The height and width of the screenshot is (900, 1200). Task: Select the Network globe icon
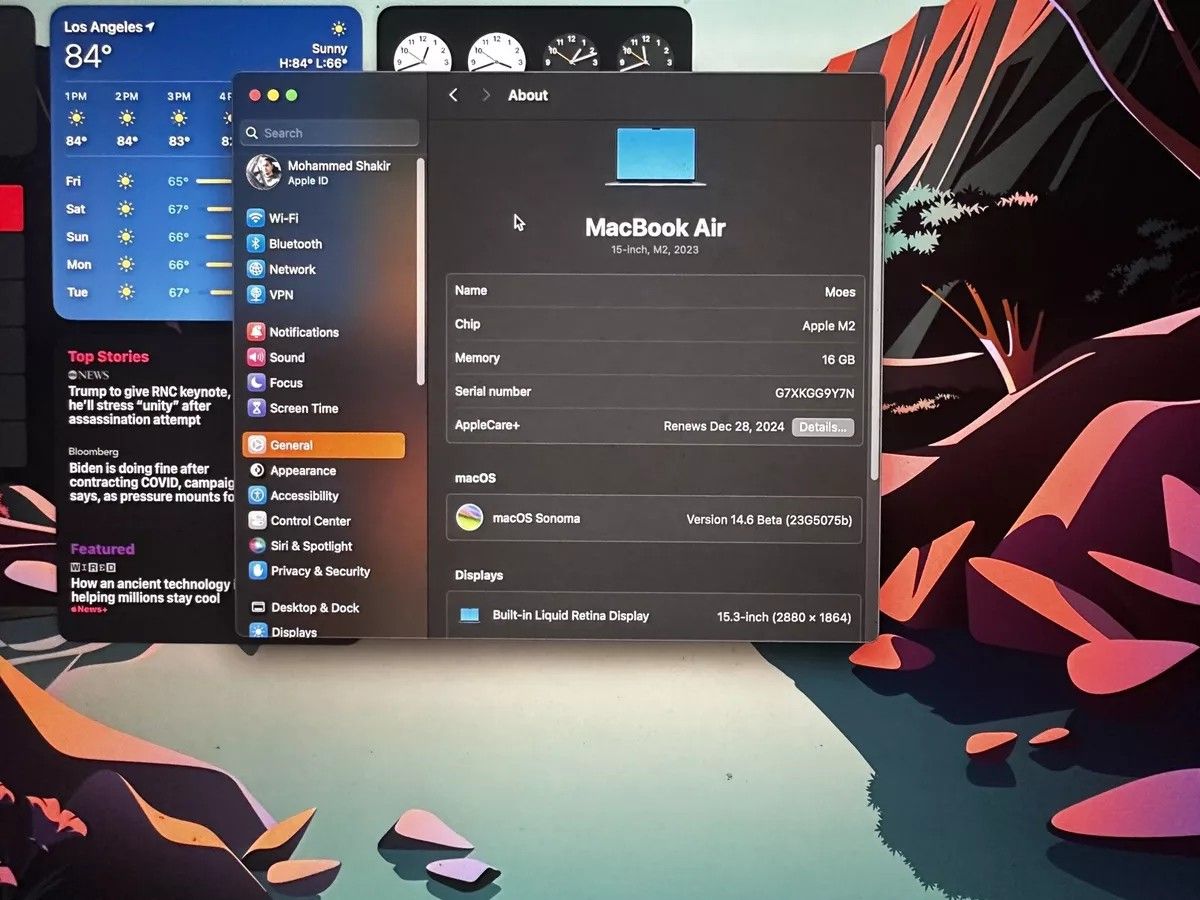[256, 269]
